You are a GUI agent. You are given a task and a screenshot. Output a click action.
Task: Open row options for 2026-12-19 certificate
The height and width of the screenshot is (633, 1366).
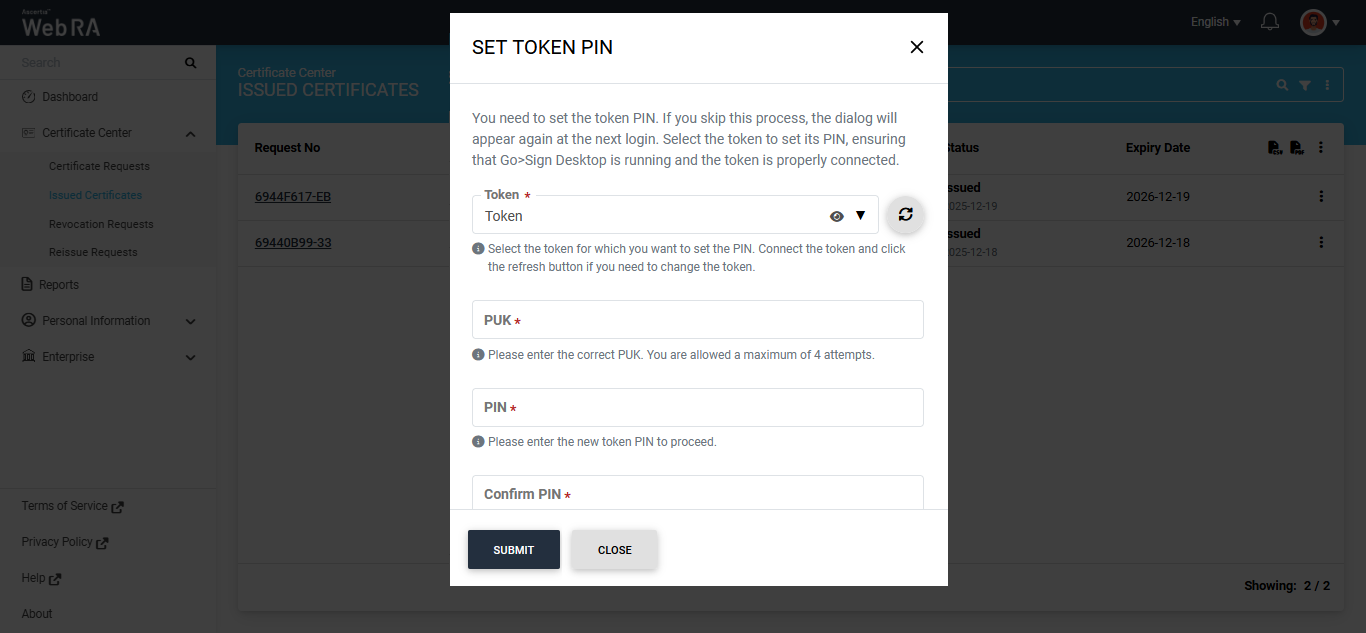[x=1321, y=197]
